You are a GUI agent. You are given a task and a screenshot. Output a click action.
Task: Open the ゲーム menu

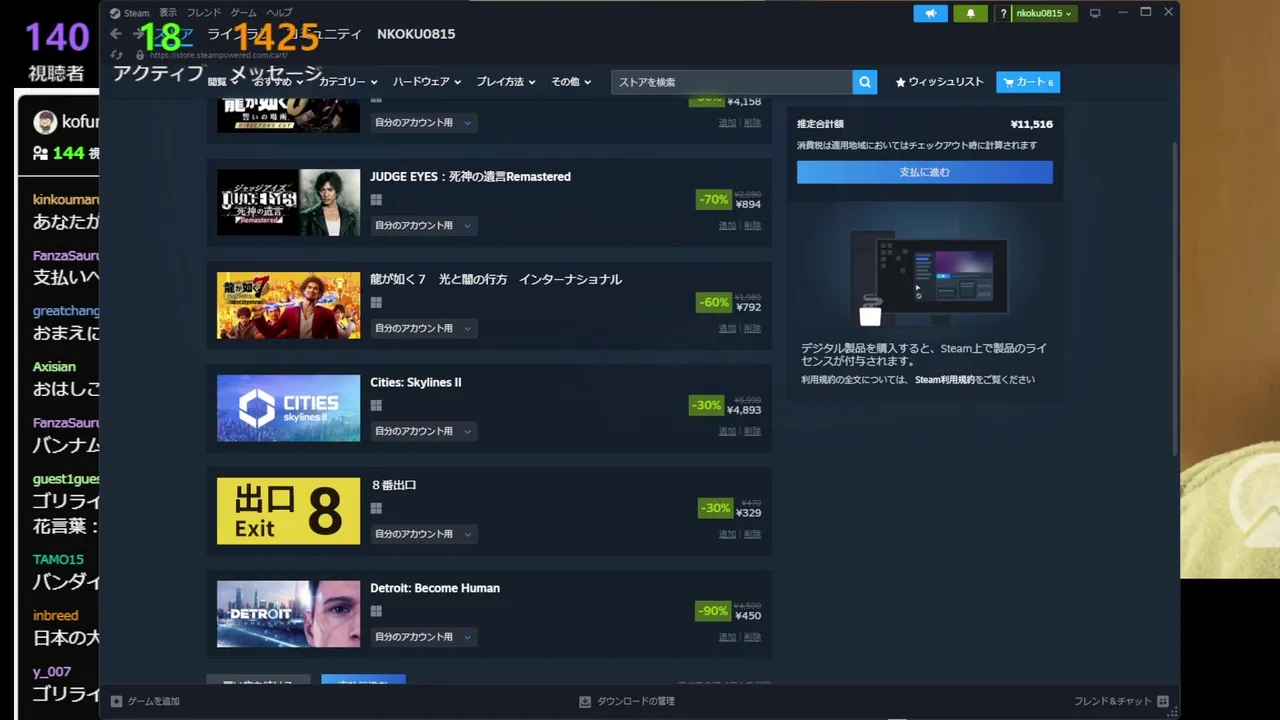coord(243,13)
